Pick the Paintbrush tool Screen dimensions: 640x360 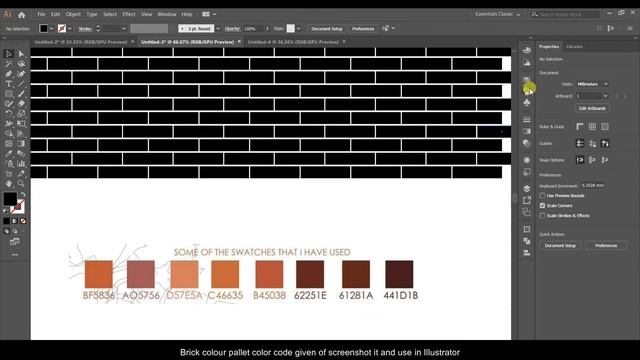pyautogui.click(x=21, y=94)
